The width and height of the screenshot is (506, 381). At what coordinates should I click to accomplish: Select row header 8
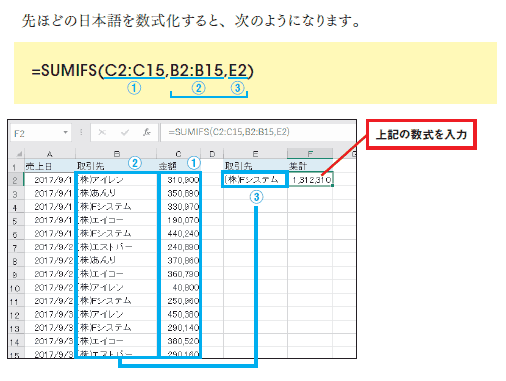pos(15,261)
